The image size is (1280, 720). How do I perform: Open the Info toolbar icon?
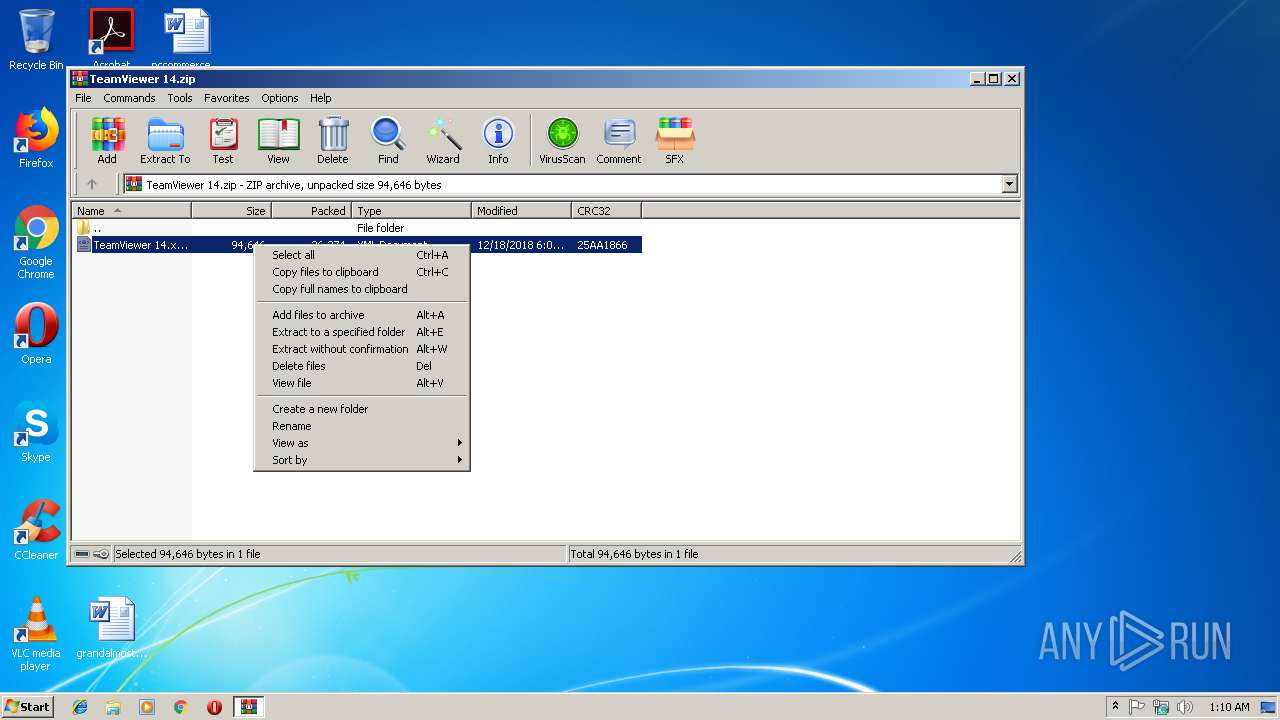(x=498, y=140)
